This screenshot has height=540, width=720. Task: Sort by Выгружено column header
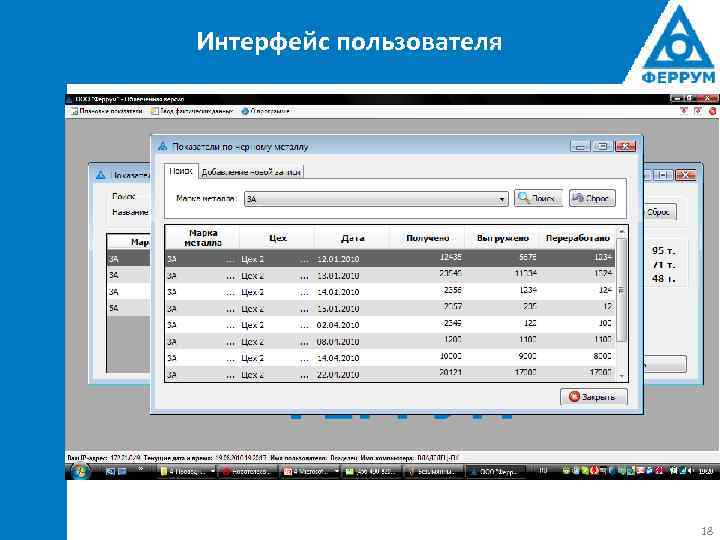point(502,238)
